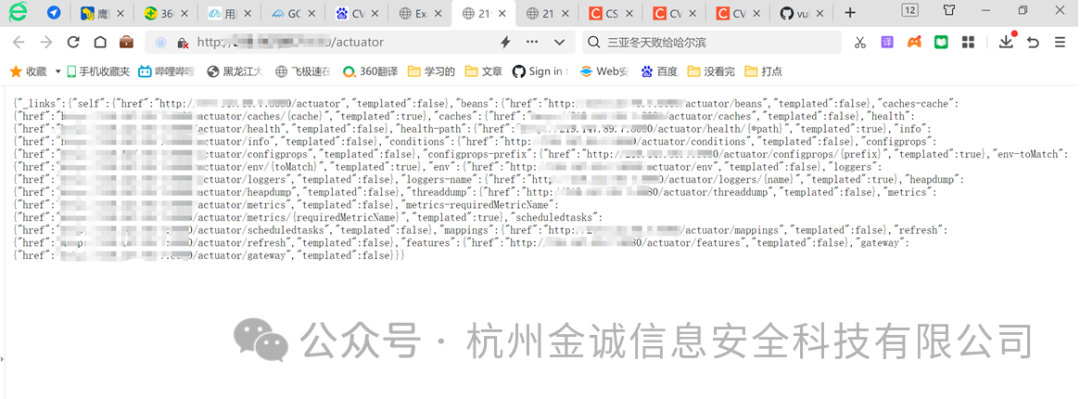Image resolution: width=1080 pixels, height=399 pixels.
Task: Close the GitHub vu tab
Action: 819,13
